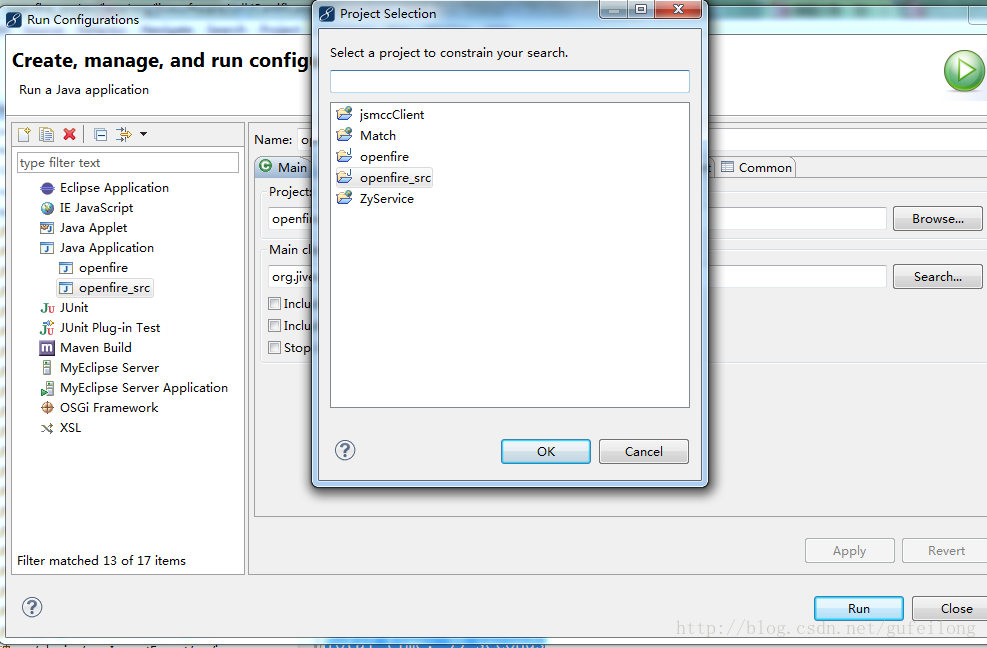Click the Java Applet icon
987x648 pixels.
(x=47, y=228)
